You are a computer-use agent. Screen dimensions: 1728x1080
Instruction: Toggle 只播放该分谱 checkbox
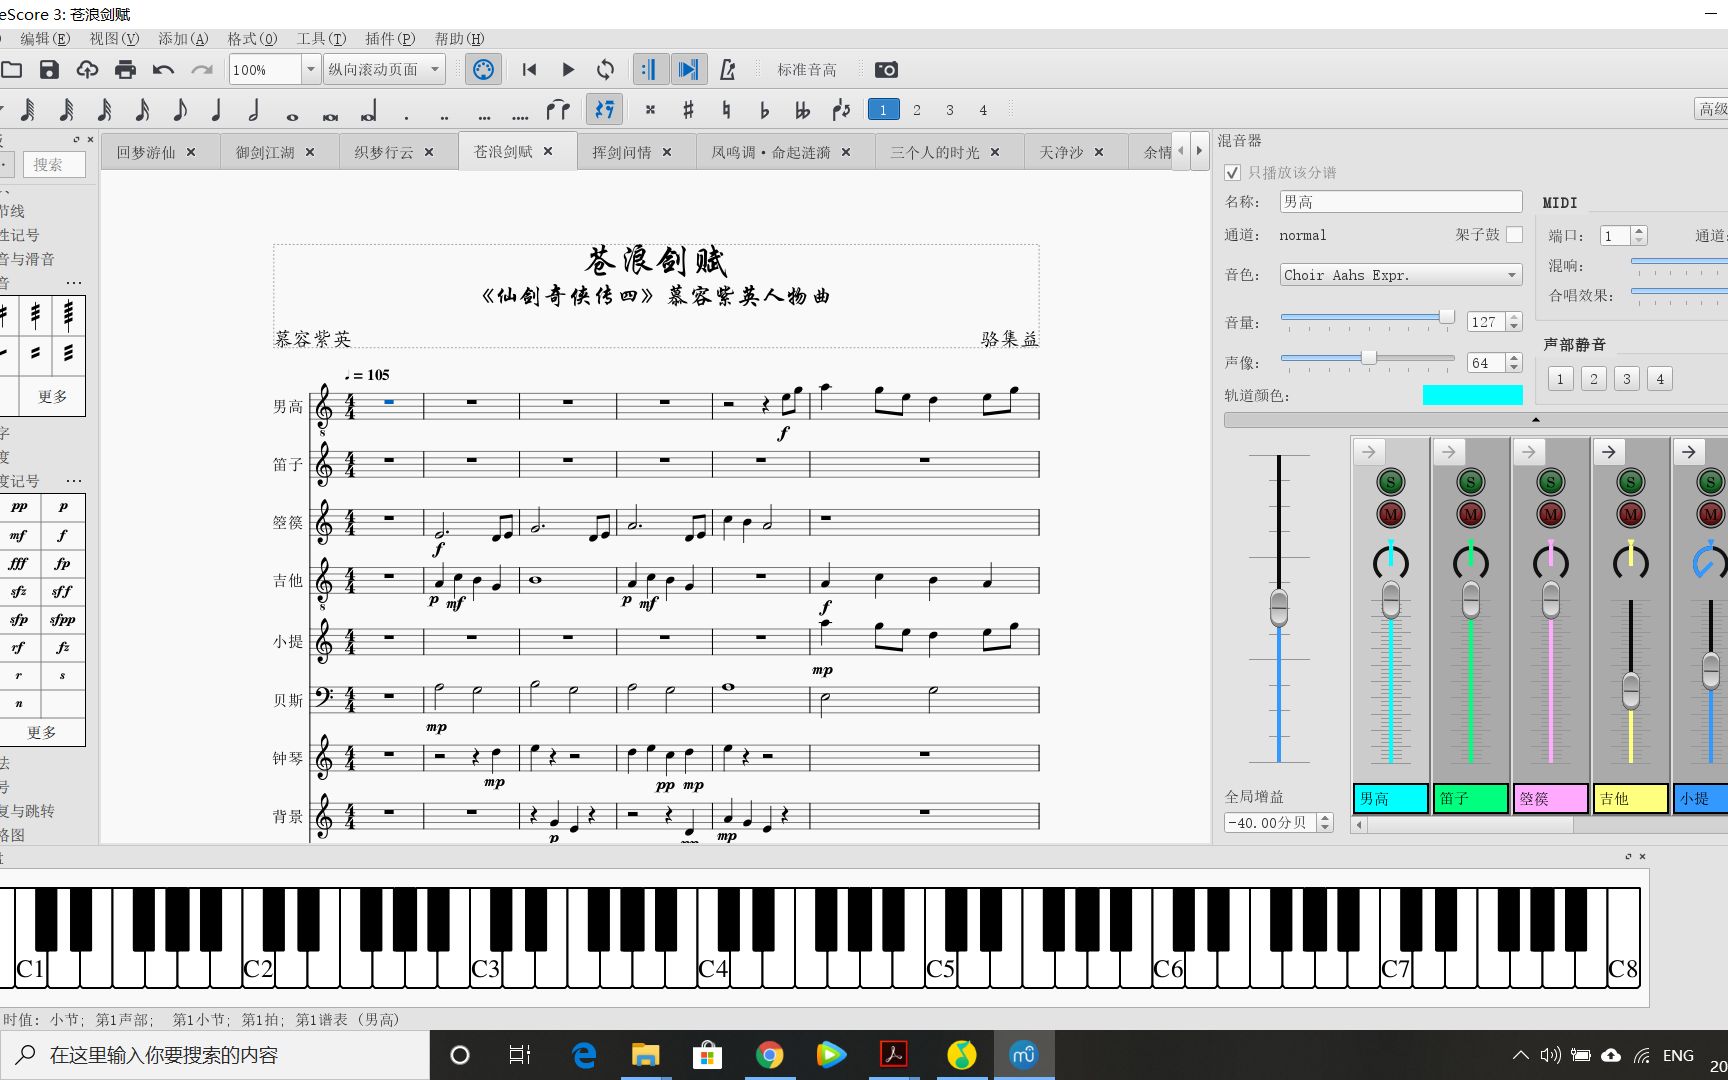pyautogui.click(x=1233, y=172)
